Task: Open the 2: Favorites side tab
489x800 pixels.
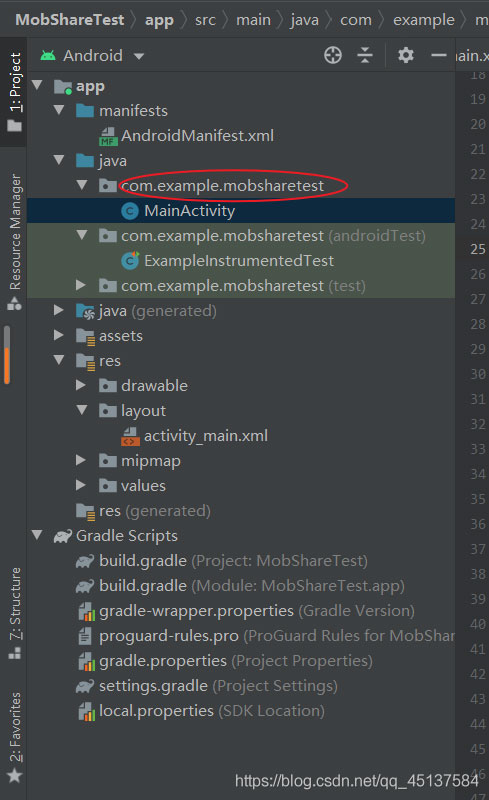Action: [x=14, y=737]
